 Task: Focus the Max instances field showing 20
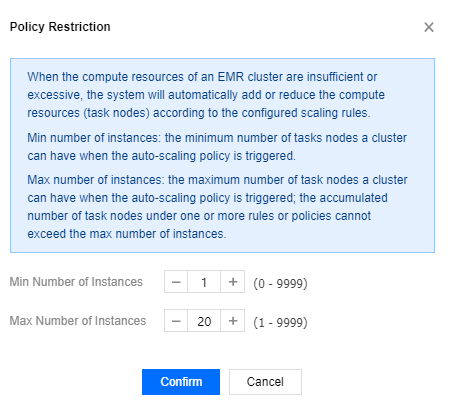click(x=204, y=321)
